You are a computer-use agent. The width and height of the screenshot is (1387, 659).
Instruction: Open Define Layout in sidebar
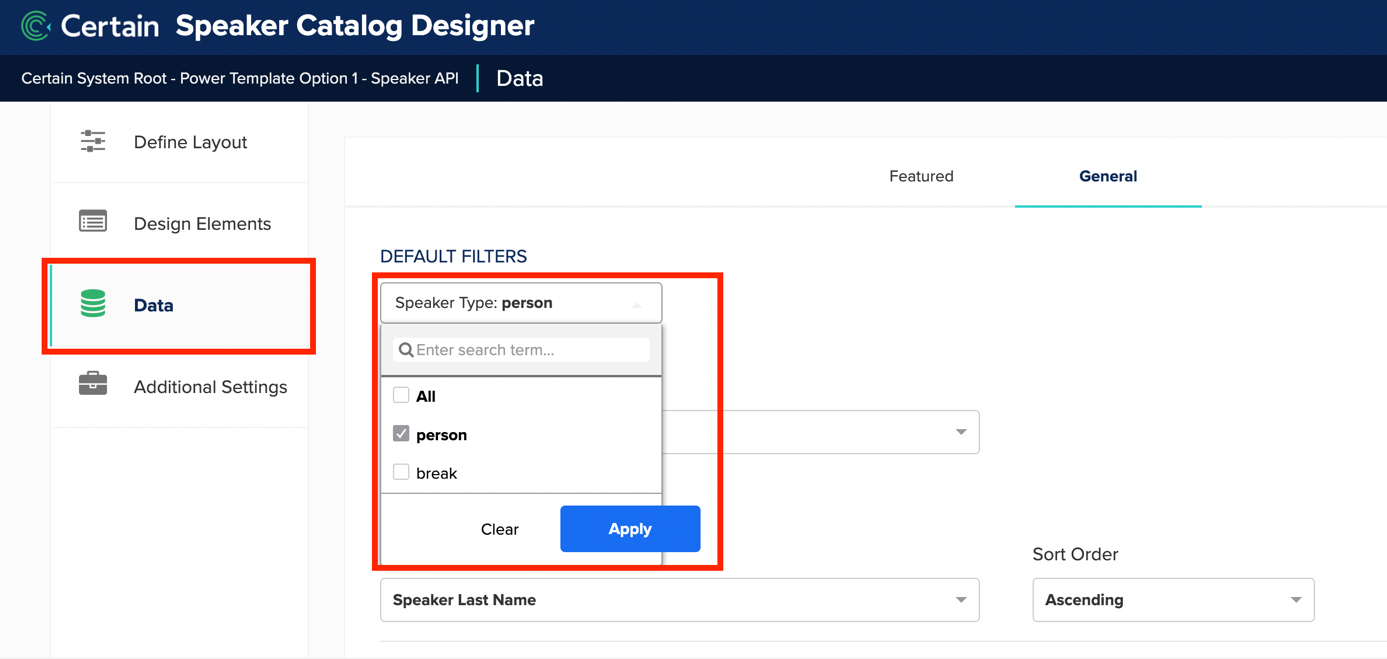(x=180, y=142)
